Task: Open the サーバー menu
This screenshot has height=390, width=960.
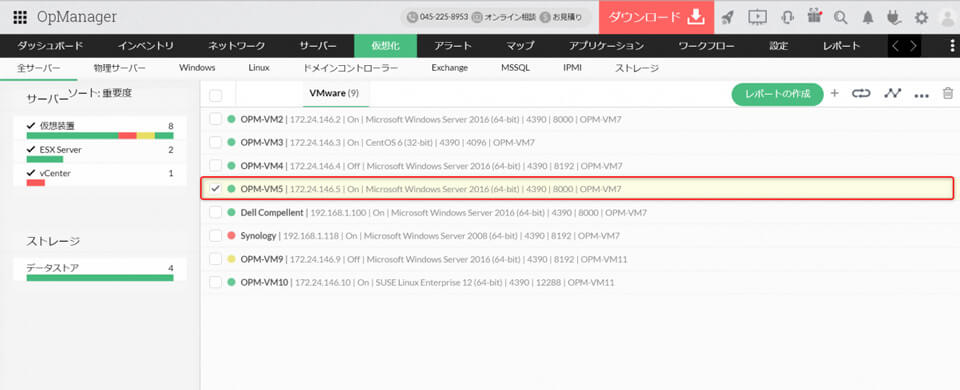Action: 318,46
